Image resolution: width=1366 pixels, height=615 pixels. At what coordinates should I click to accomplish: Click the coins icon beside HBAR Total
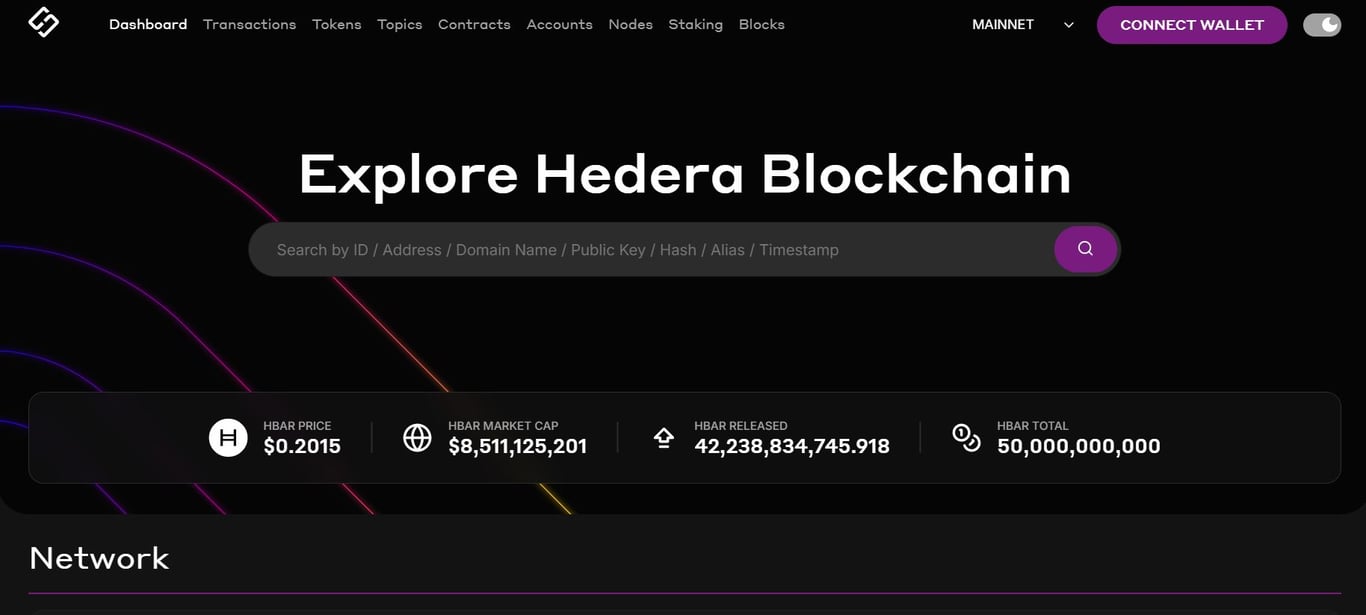pyautogui.click(x=966, y=436)
